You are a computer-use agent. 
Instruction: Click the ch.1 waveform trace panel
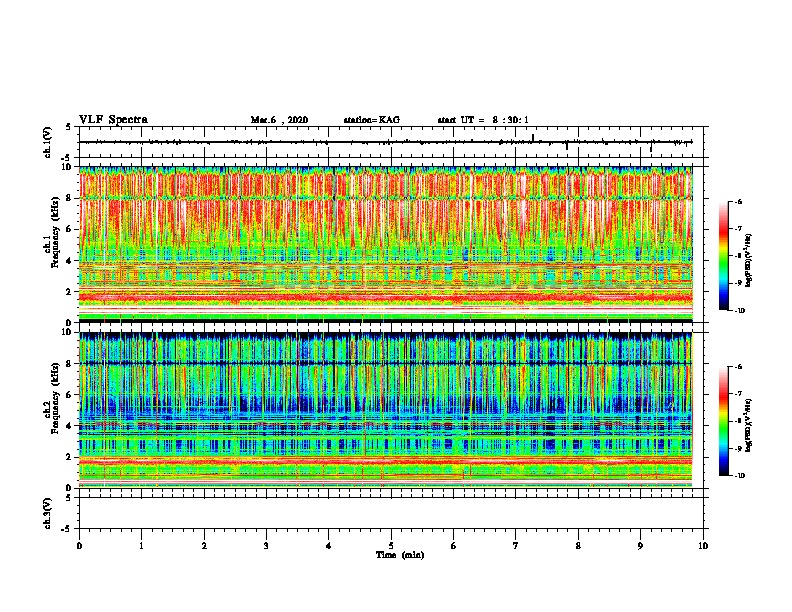click(391, 142)
